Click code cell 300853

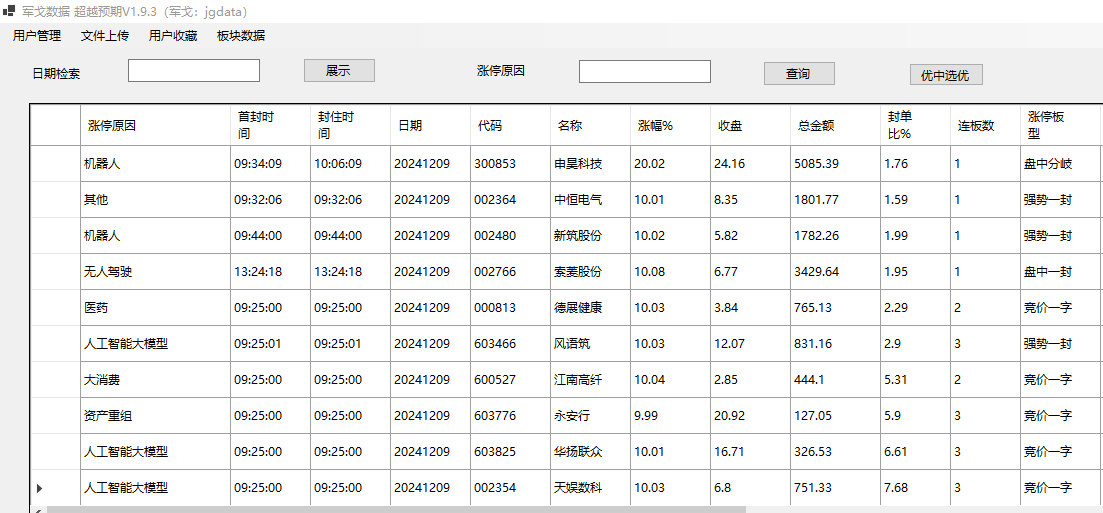tap(511, 164)
